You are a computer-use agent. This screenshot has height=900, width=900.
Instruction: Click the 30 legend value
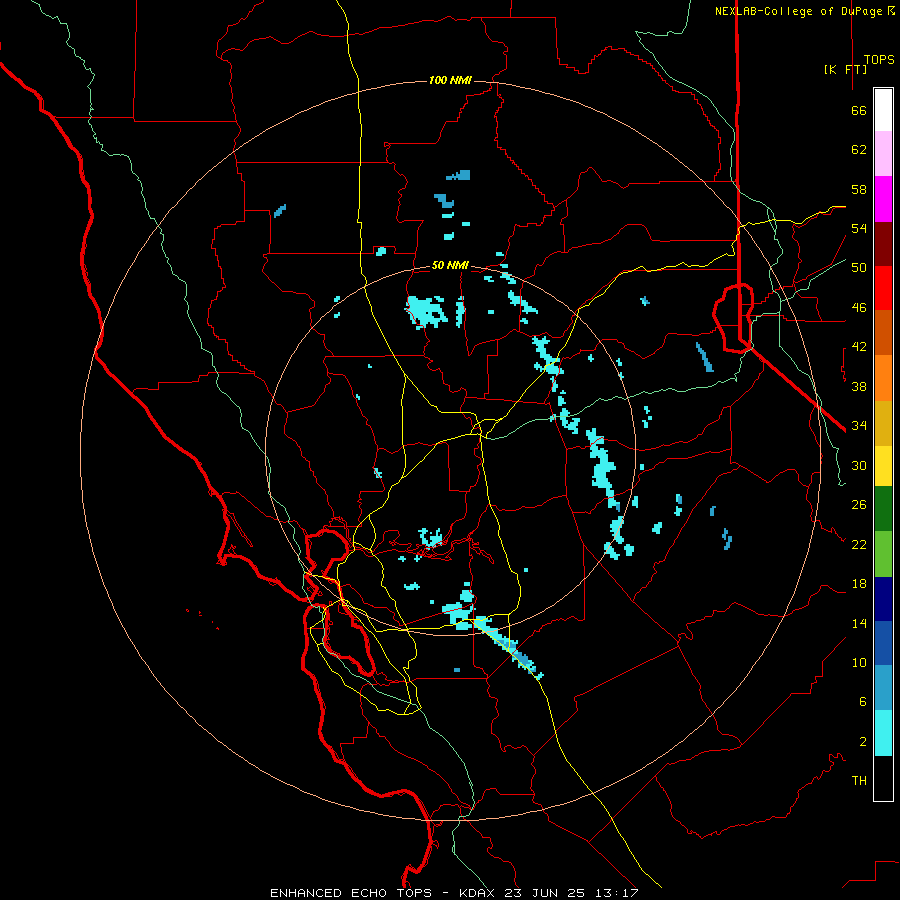pos(859,465)
